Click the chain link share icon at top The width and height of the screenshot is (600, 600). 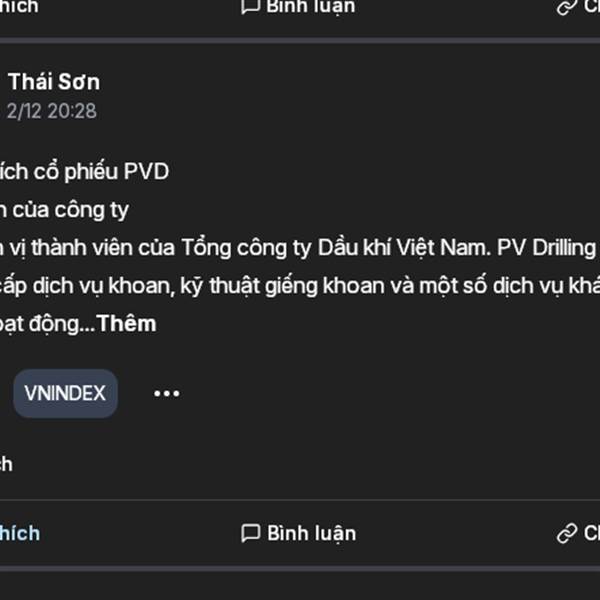pos(567,7)
